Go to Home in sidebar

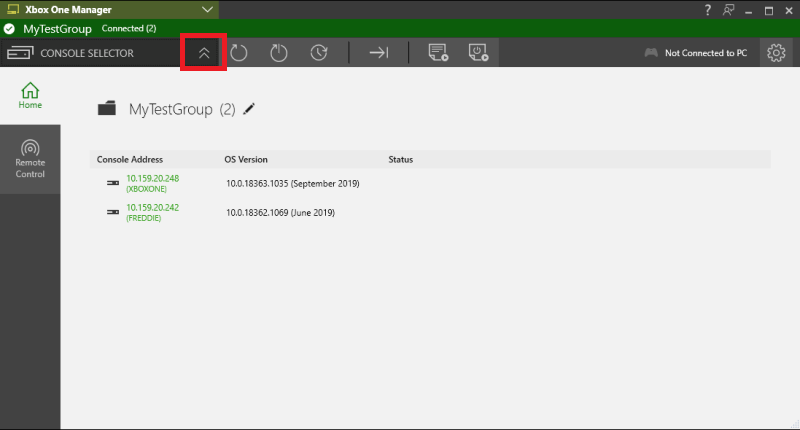click(x=30, y=96)
